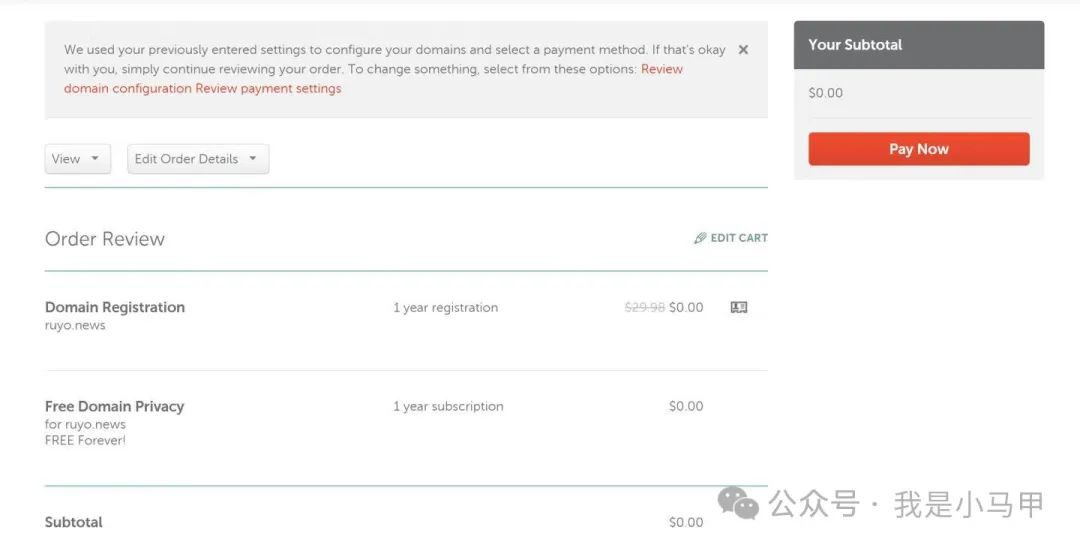Click the 1 year subscription text
Viewport: 1080px width, 548px height.
point(448,406)
